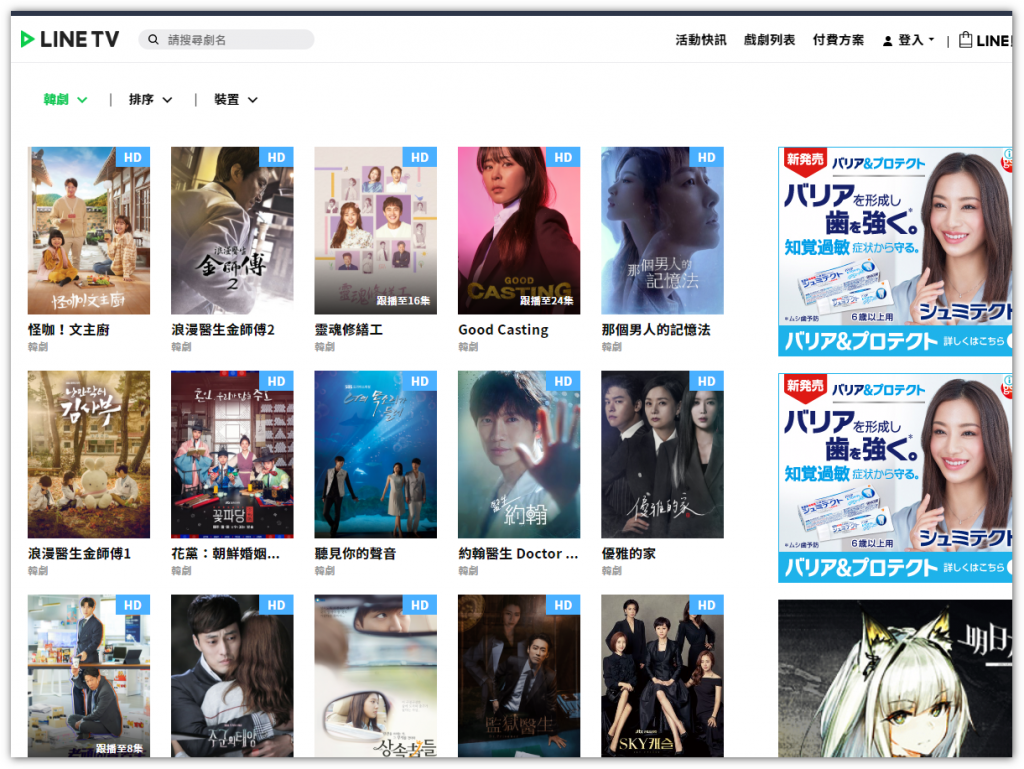Click the 聽見你的聲音 title link
Screen dimensions: 1024x769
coord(355,554)
